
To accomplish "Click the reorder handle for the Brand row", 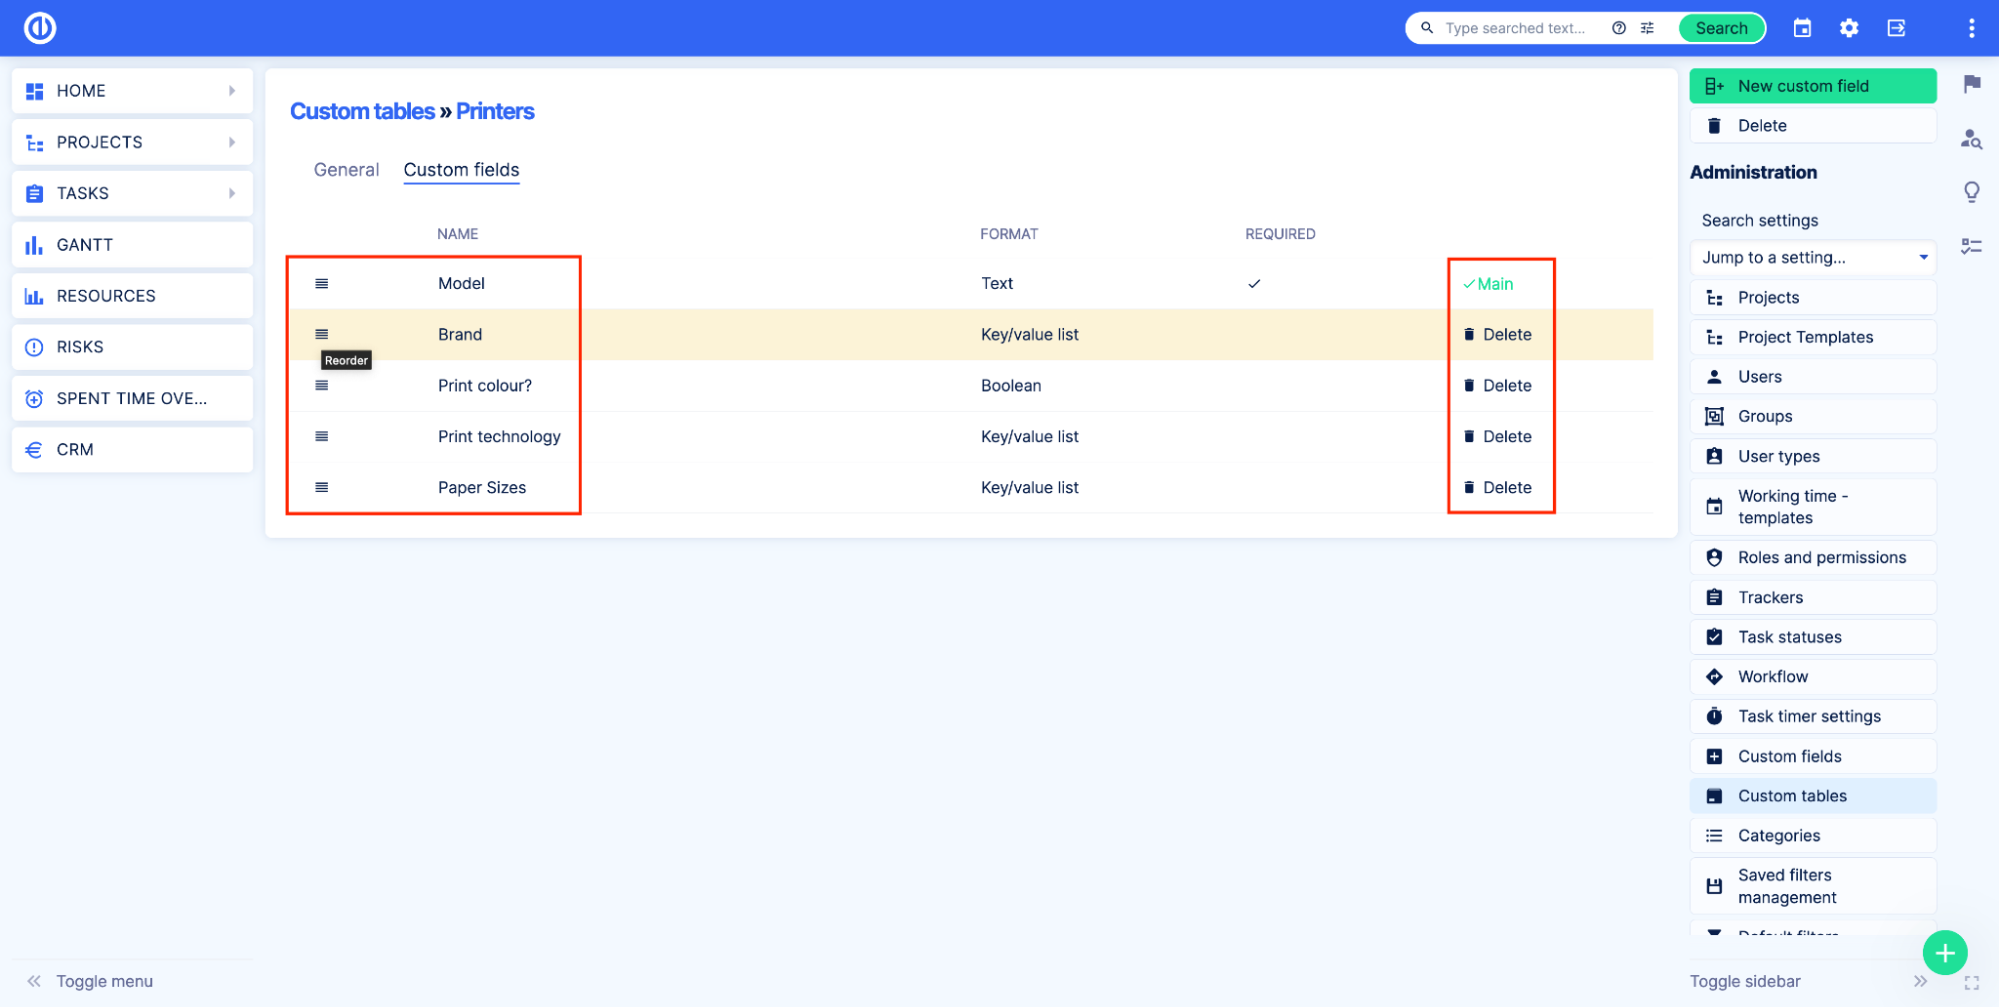I will pos(322,334).
